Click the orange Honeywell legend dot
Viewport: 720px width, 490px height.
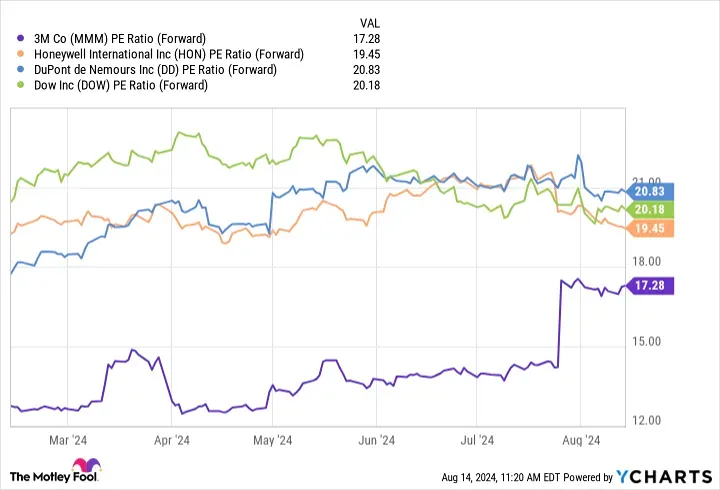point(21,55)
